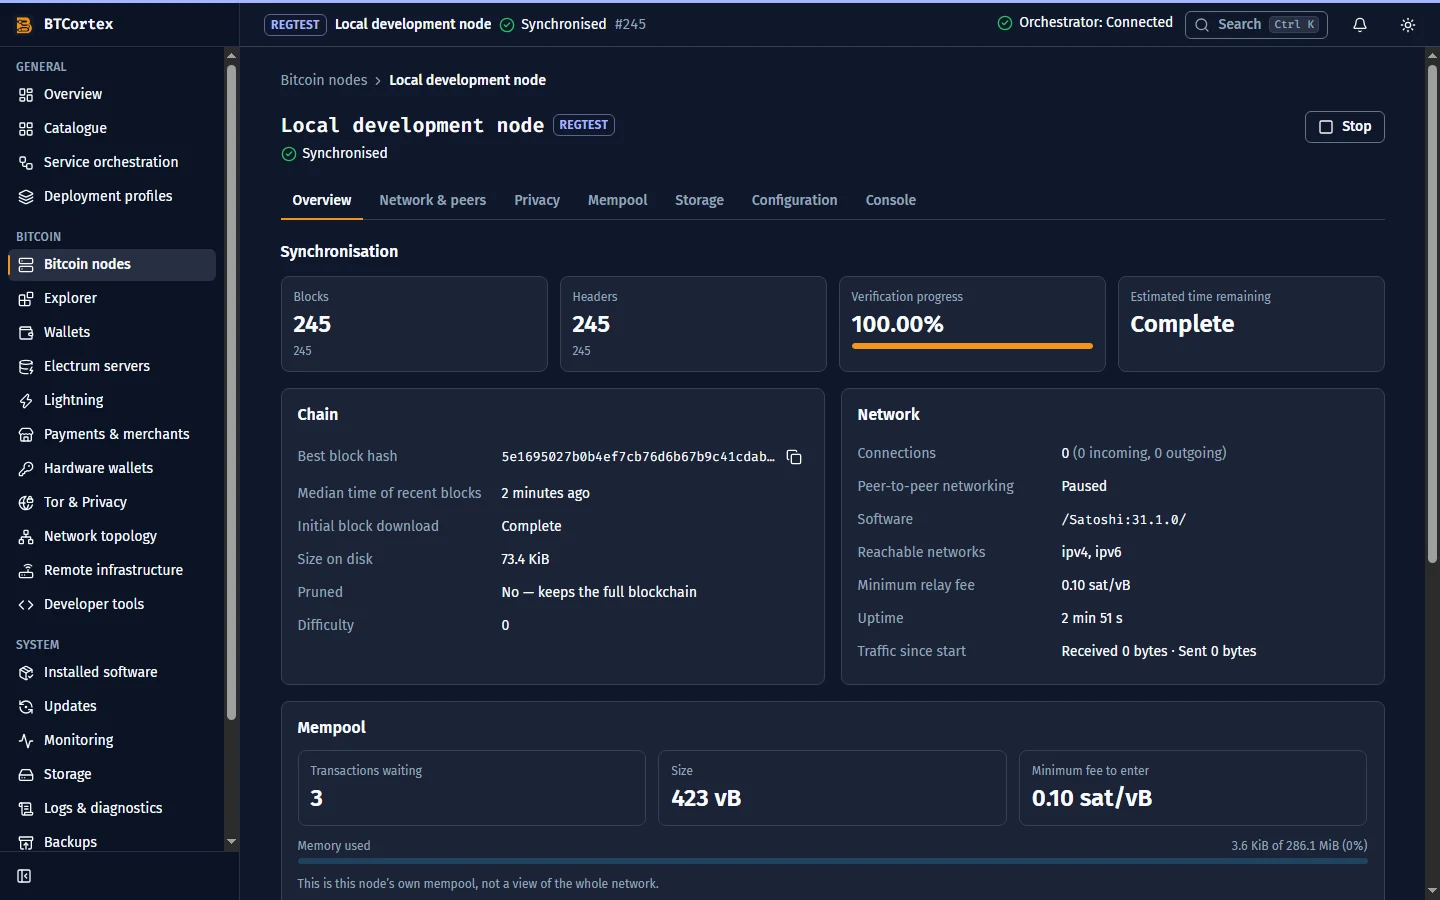Click the Explorer sidebar icon
Viewport: 1440px width, 900px height.
click(x=26, y=299)
